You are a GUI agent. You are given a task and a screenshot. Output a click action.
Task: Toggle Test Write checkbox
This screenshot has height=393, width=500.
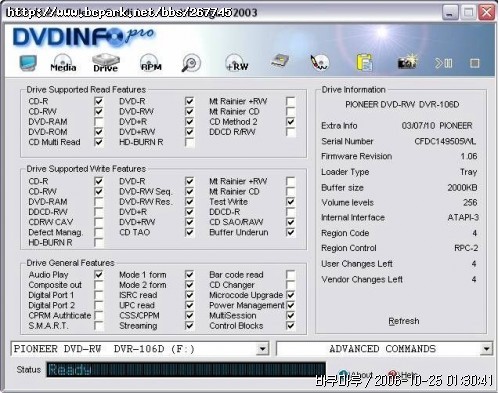coord(291,202)
